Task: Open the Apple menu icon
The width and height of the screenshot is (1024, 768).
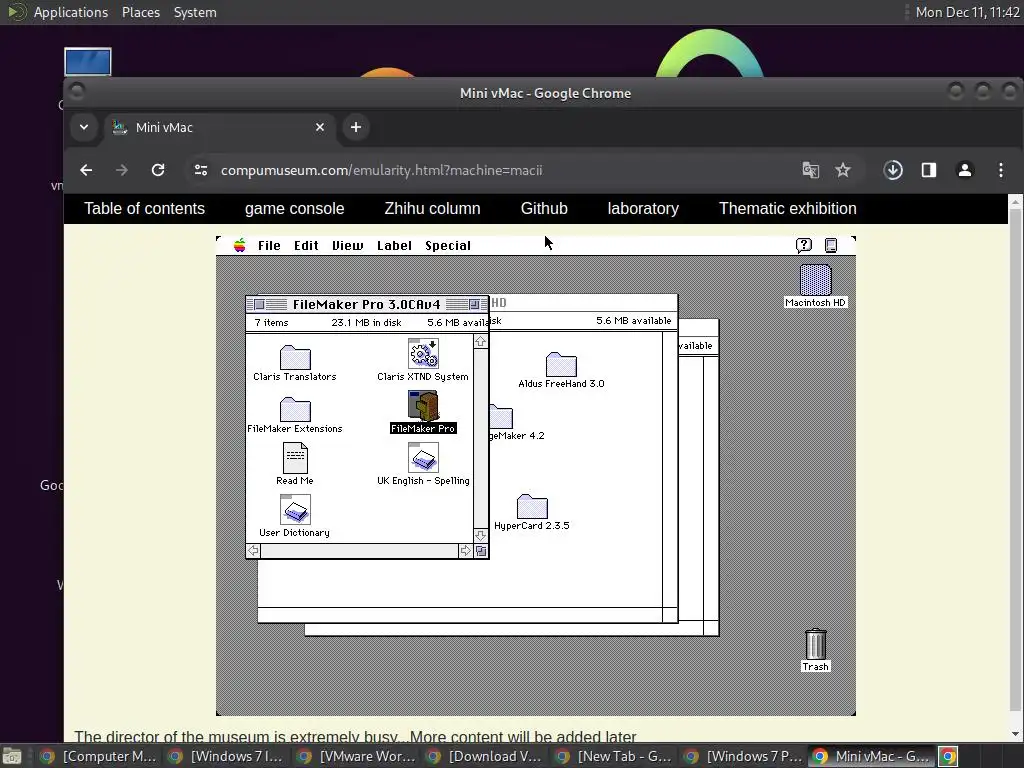Action: click(x=240, y=246)
